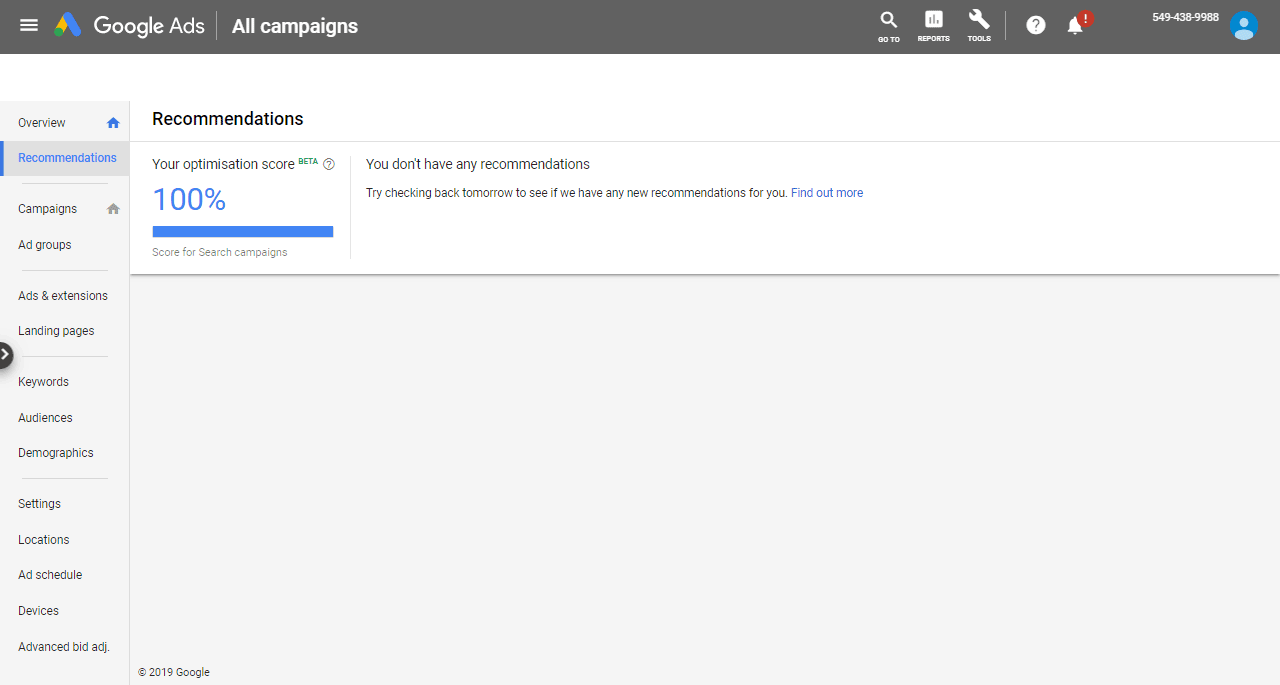Navigate to Ad schedule section
1280x685 pixels.
tap(50, 575)
